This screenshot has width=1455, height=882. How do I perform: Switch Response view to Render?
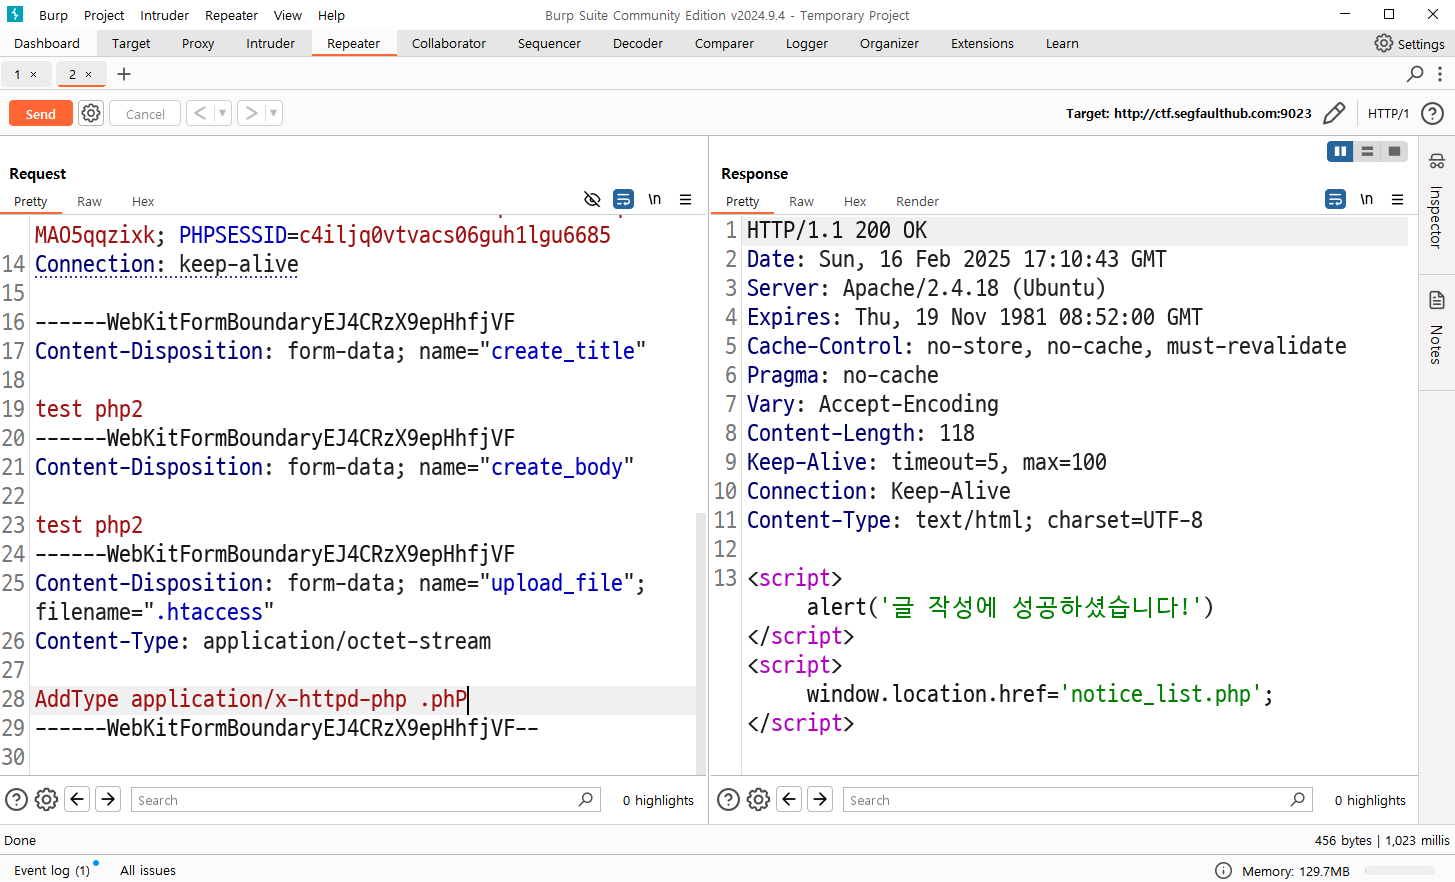pyautogui.click(x=917, y=201)
